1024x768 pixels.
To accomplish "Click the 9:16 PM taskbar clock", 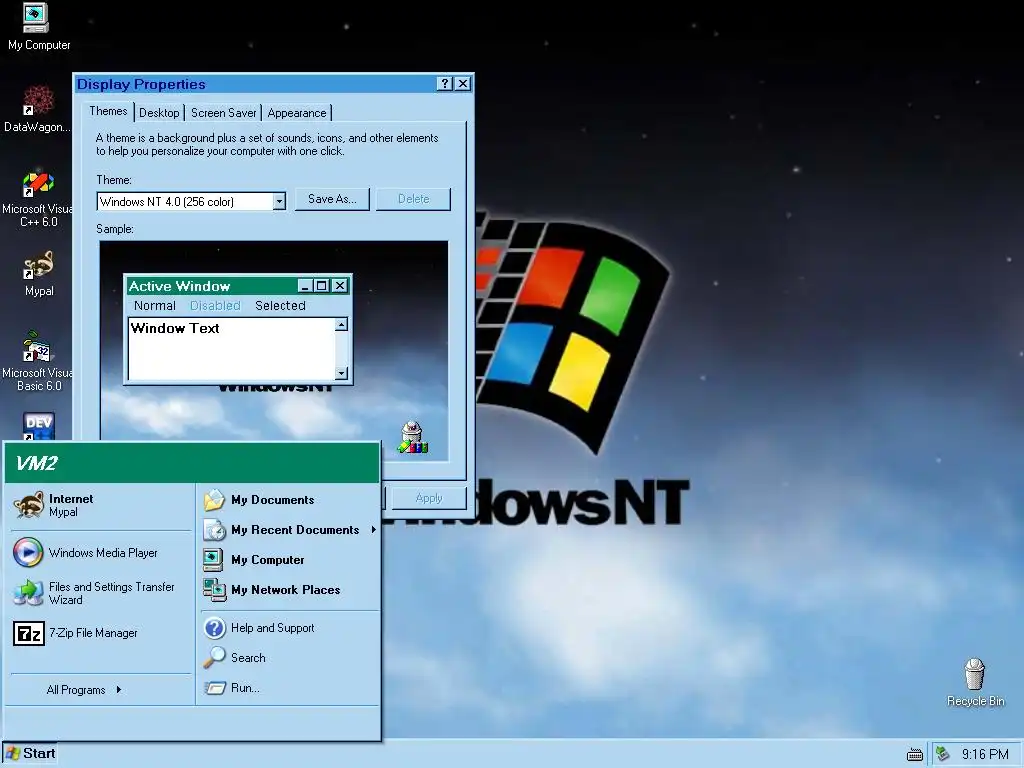I will tap(985, 755).
